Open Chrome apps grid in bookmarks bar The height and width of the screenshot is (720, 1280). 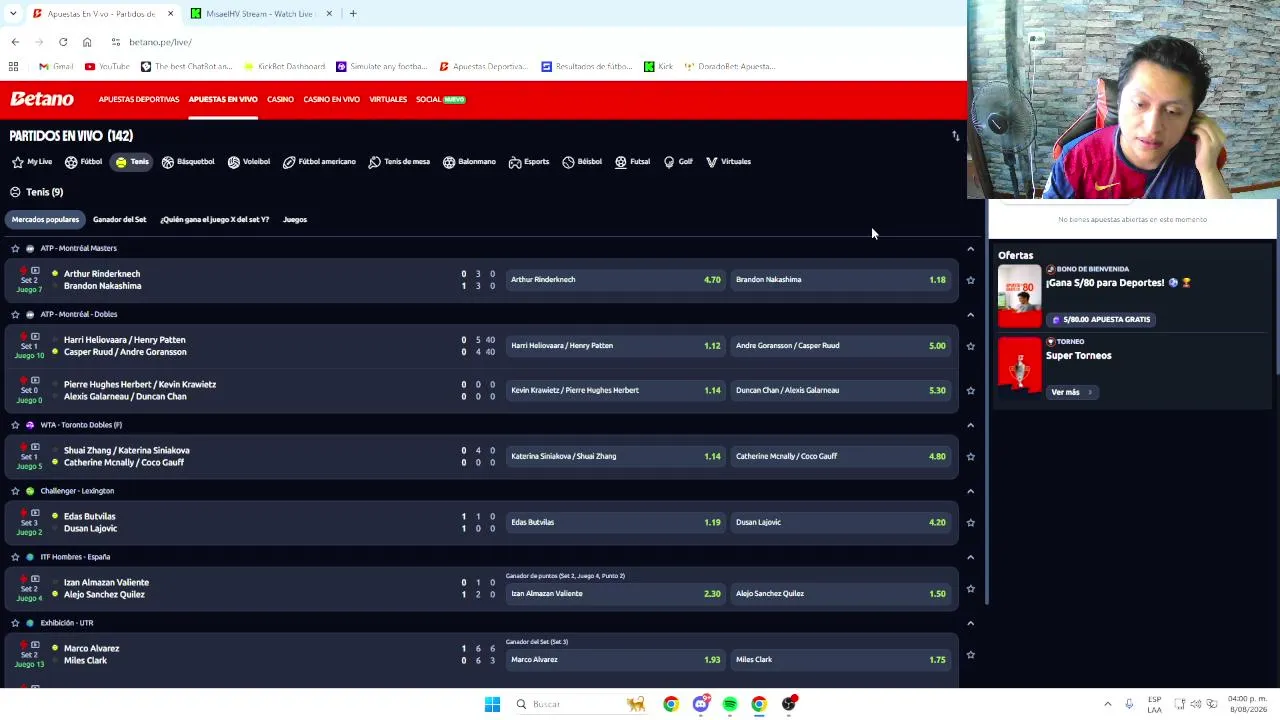click(14, 66)
